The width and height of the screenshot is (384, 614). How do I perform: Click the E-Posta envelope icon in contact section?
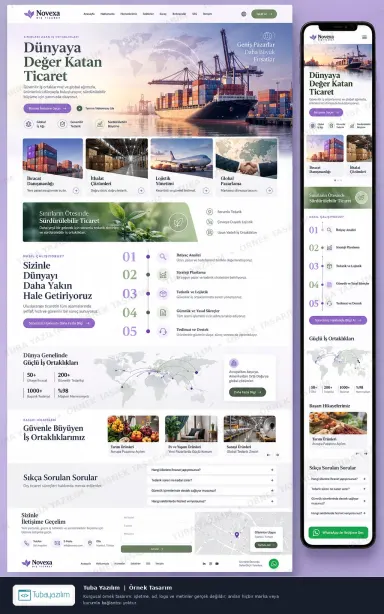coord(57,543)
